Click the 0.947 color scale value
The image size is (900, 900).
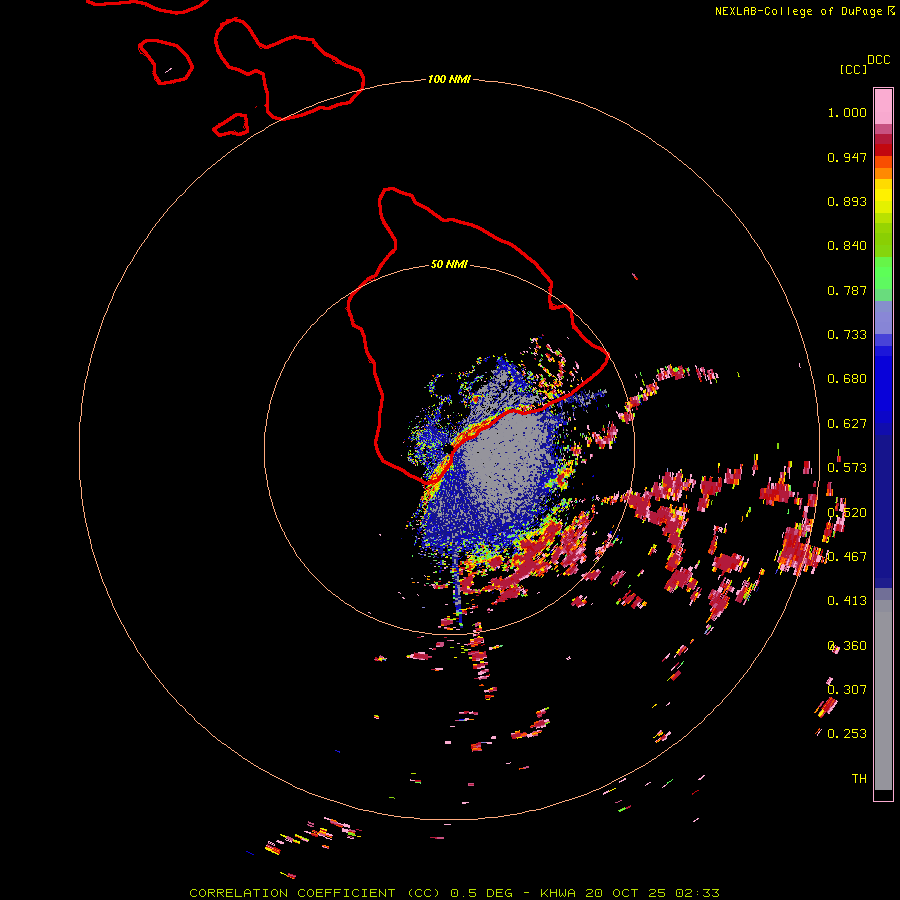coord(847,157)
